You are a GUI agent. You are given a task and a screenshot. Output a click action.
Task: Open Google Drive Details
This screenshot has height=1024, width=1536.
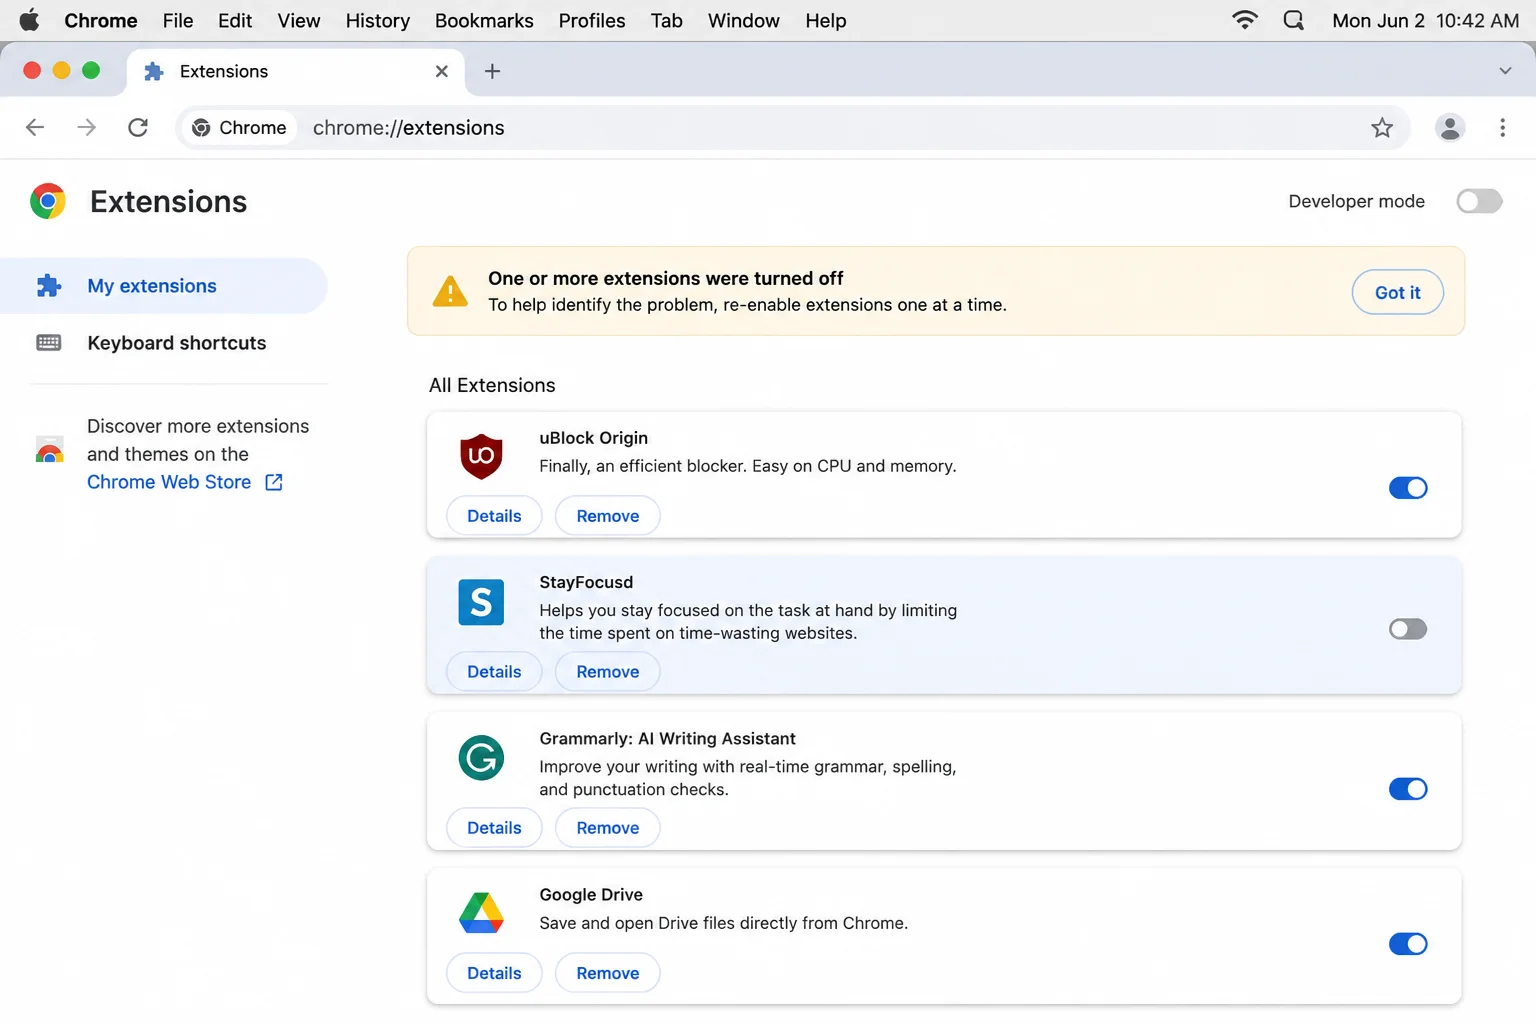coord(494,973)
